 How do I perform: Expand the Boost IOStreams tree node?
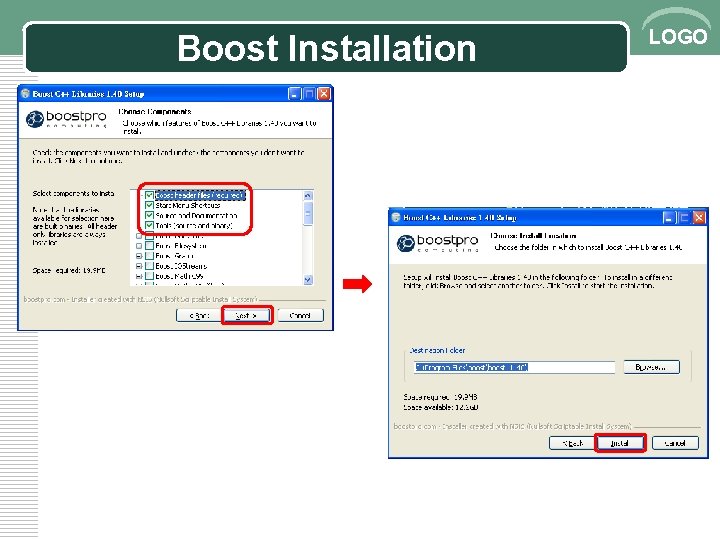pyautogui.click(x=139, y=266)
